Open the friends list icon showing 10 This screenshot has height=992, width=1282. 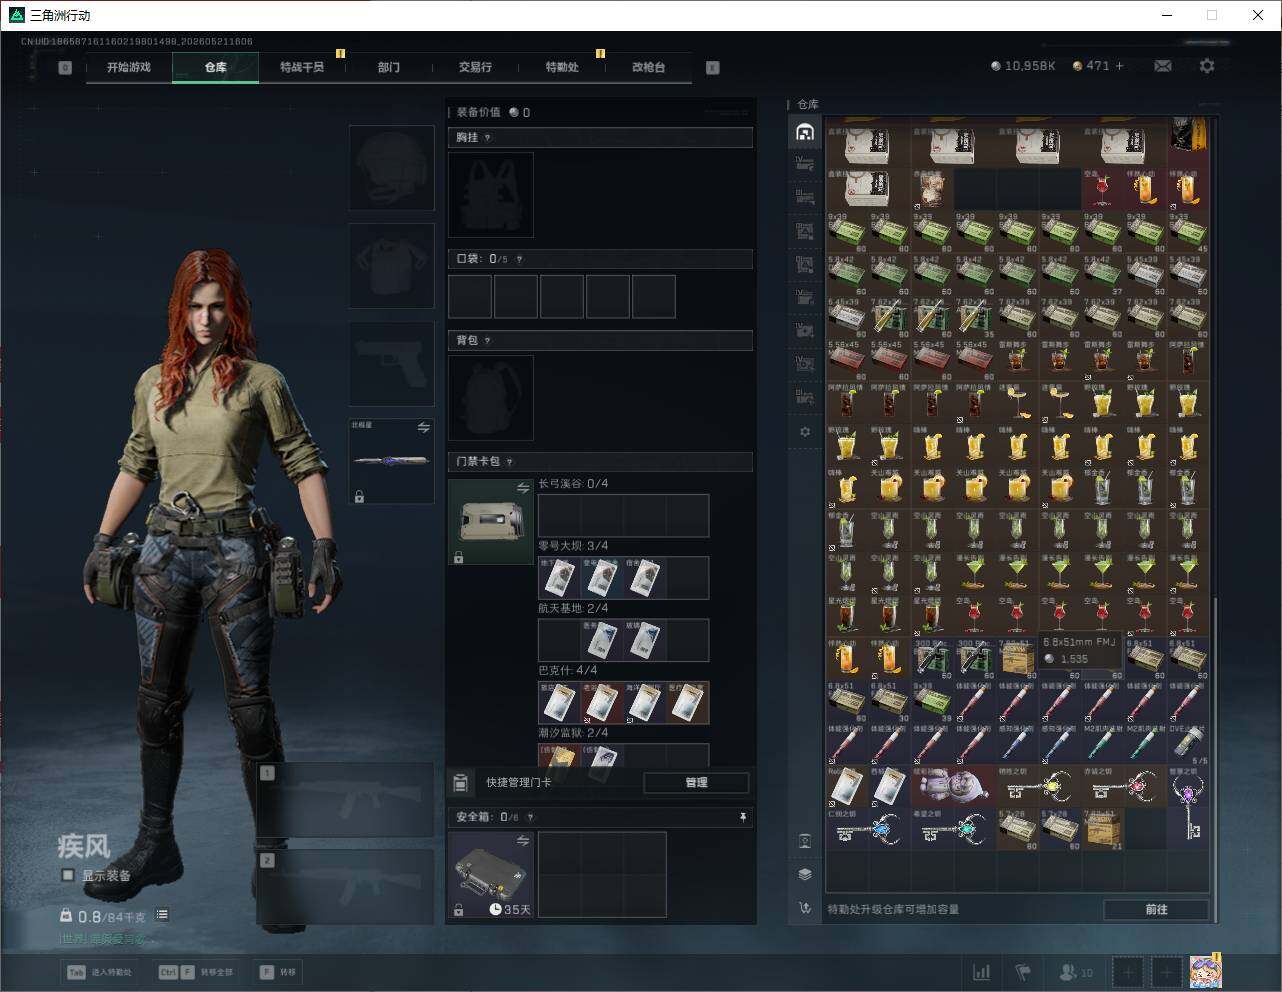pos(1076,972)
